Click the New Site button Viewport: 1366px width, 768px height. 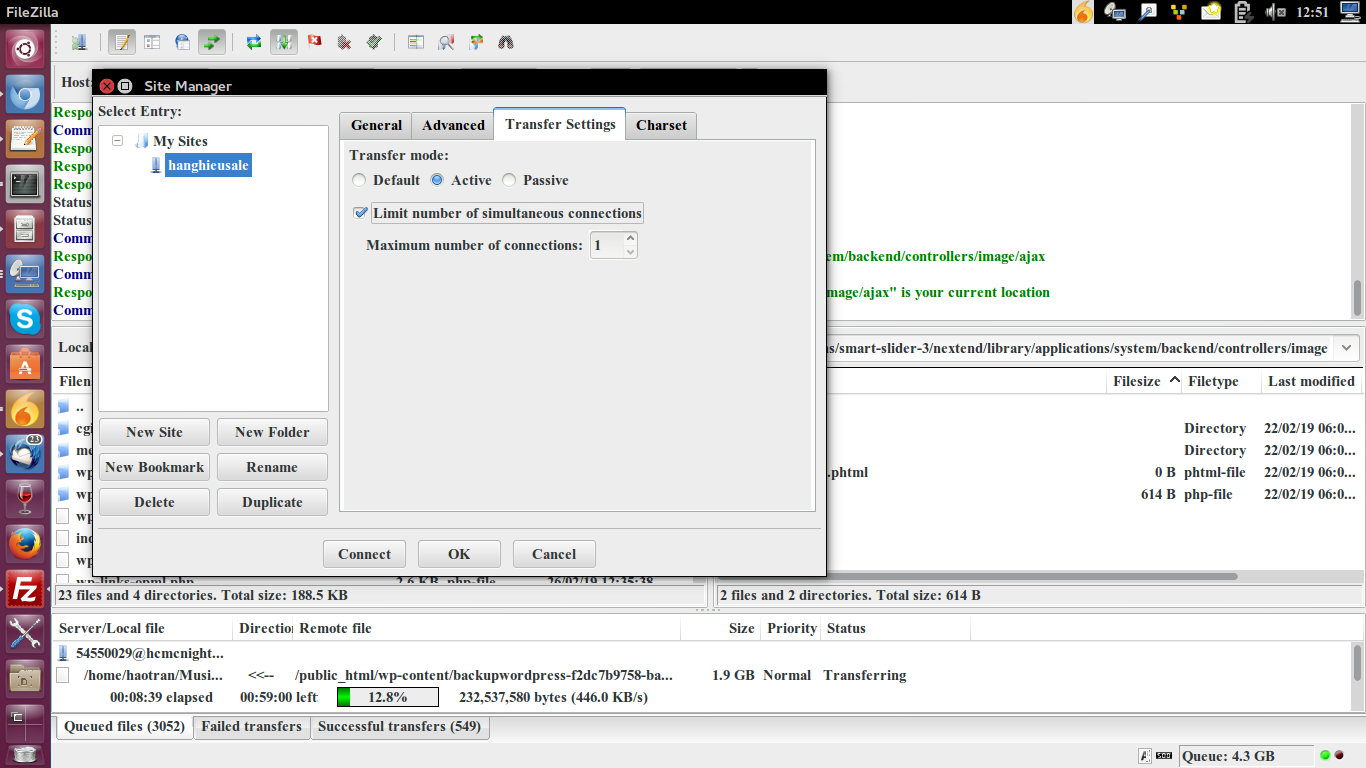(154, 432)
